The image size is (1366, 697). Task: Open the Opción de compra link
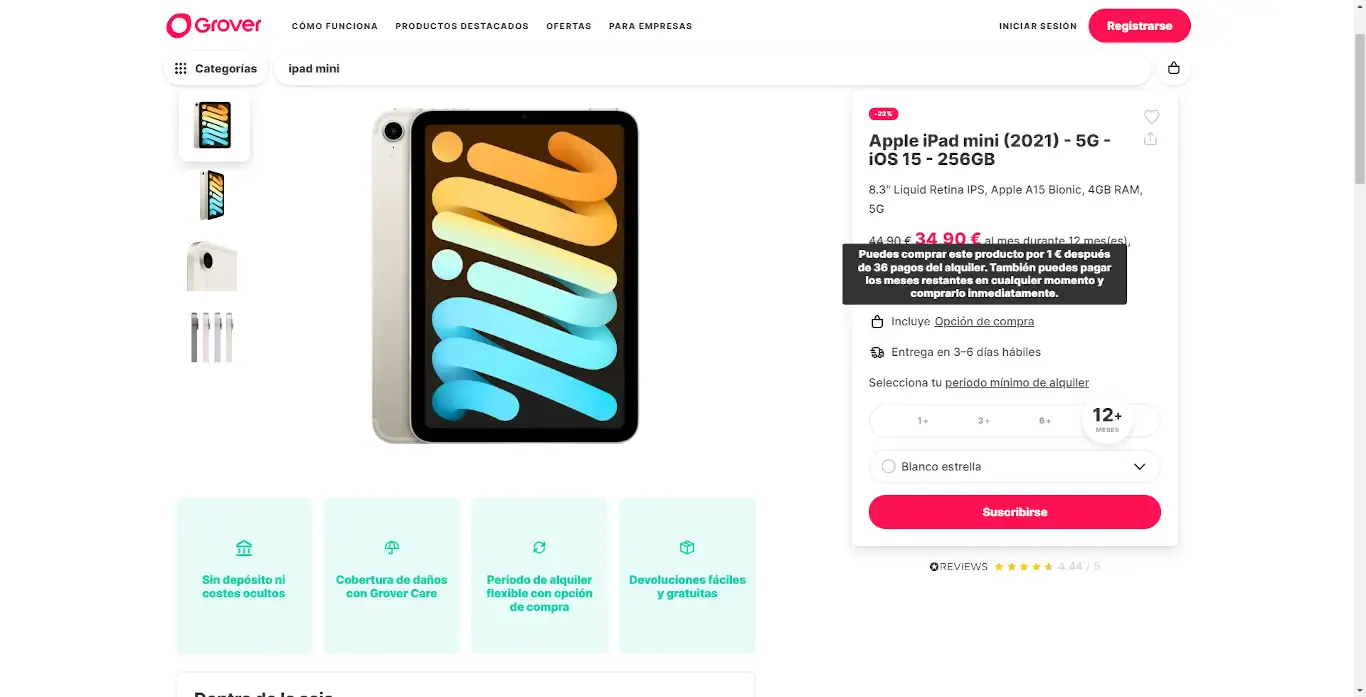[984, 322]
